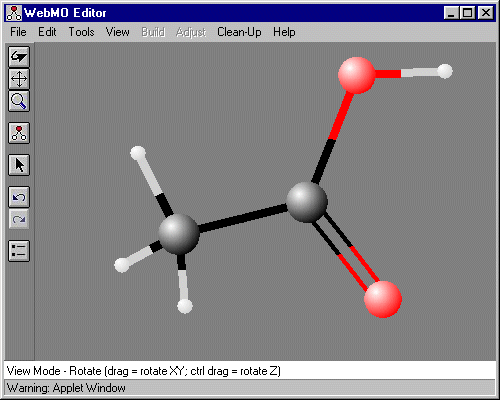The image size is (500, 400).
Task: Open the View menu
Action: (118, 32)
